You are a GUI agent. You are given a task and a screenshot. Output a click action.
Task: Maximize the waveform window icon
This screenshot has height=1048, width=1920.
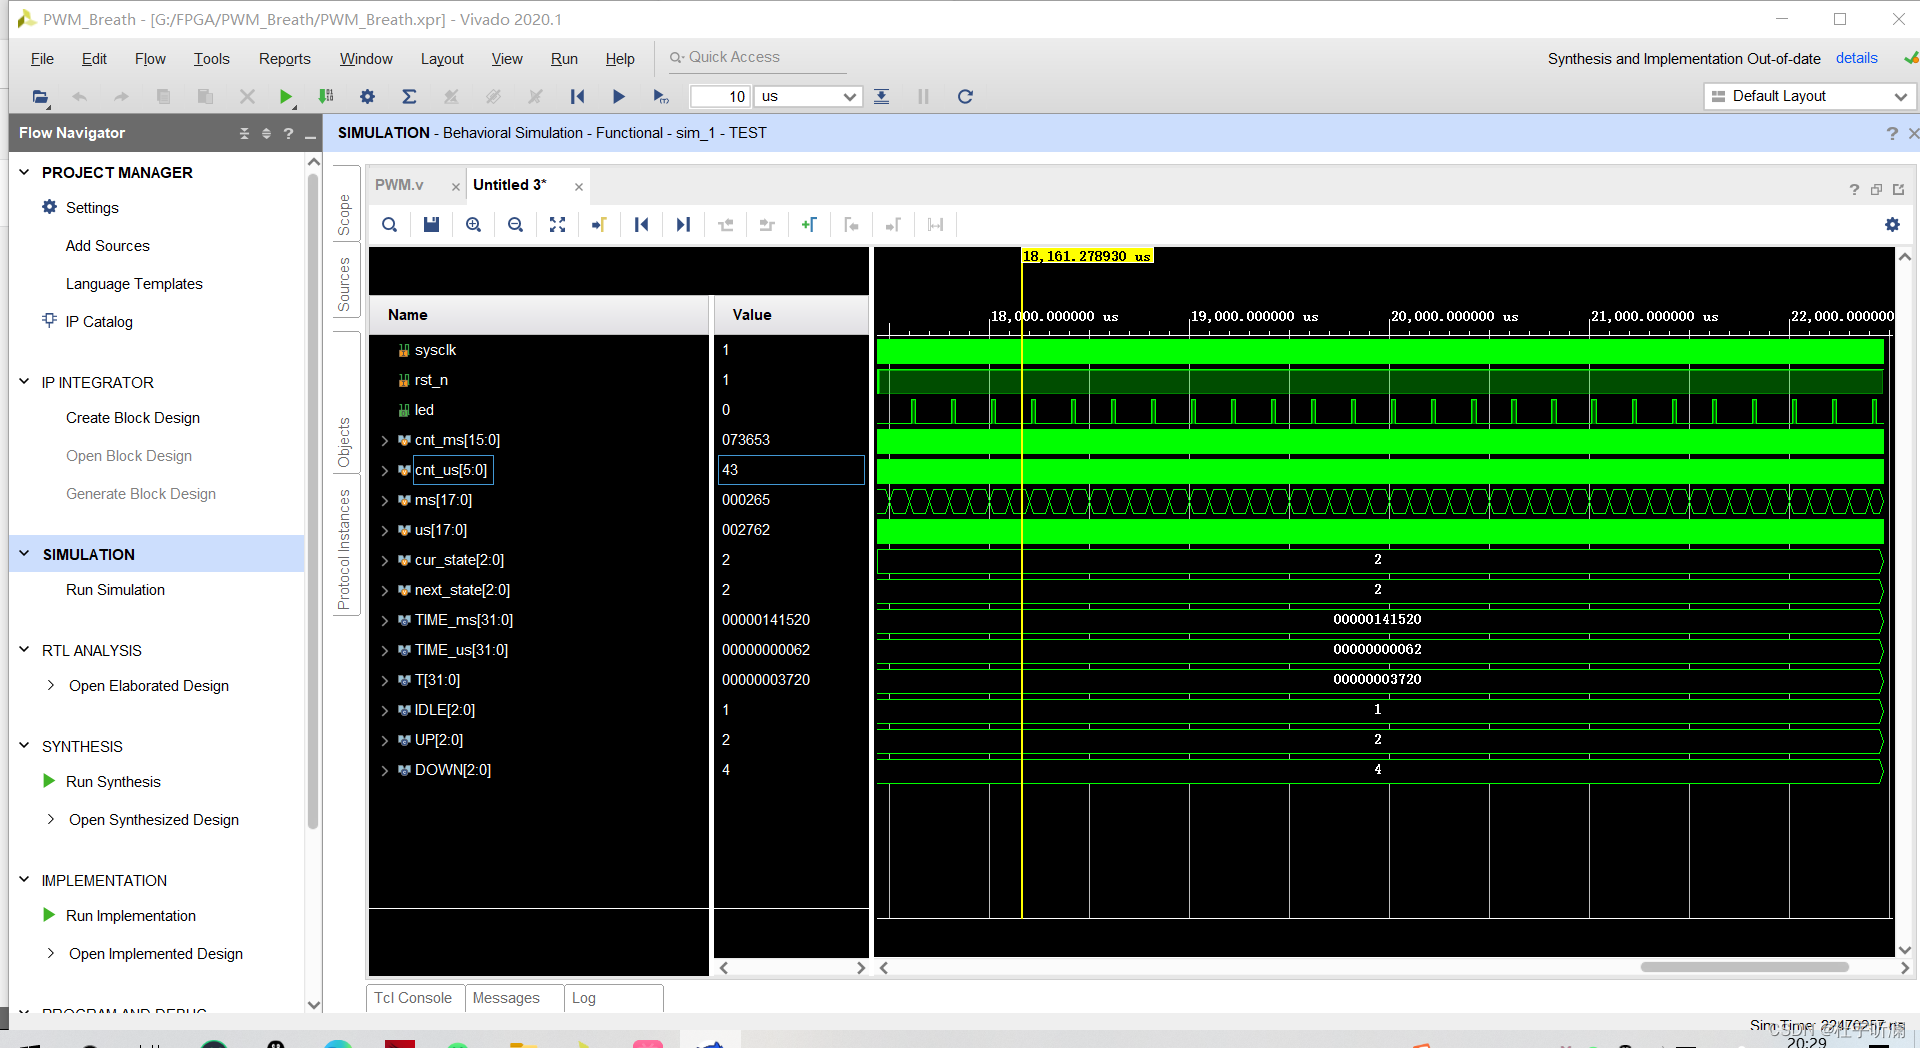[1898, 189]
